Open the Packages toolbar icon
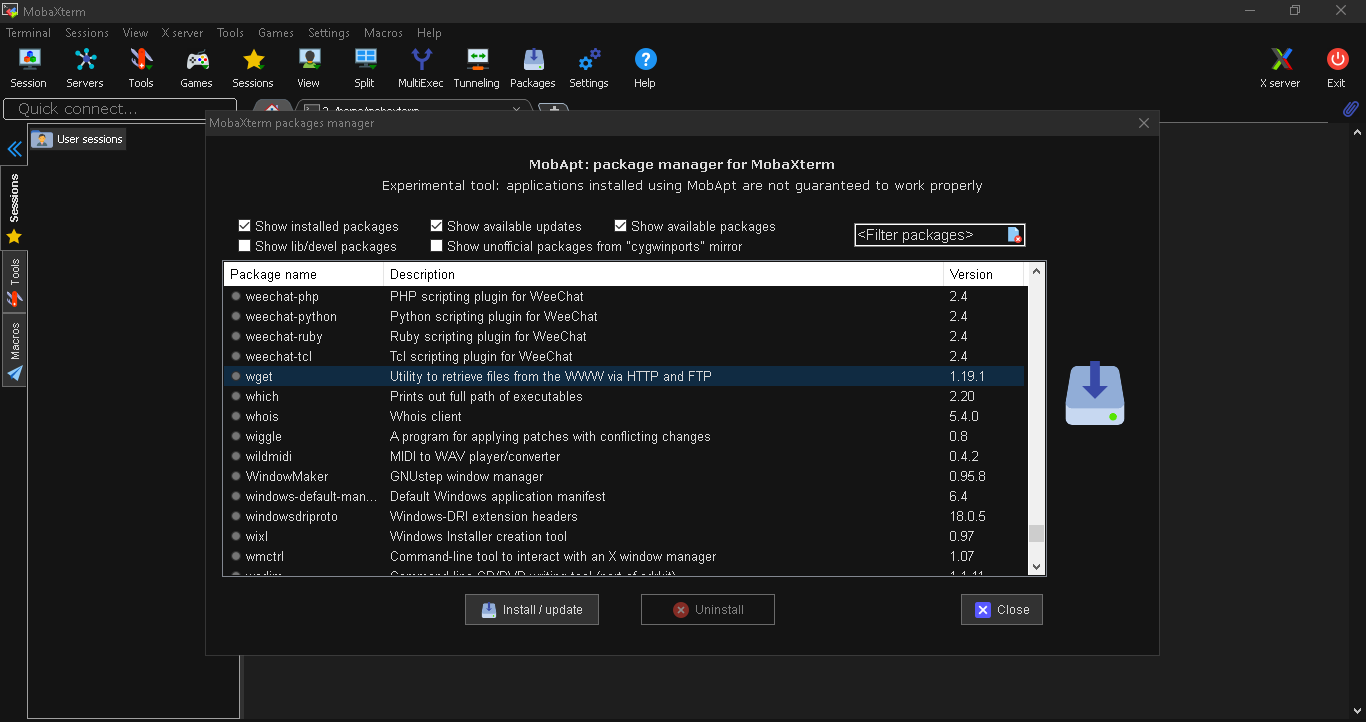The height and width of the screenshot is (722, 1366). (533, 68)
